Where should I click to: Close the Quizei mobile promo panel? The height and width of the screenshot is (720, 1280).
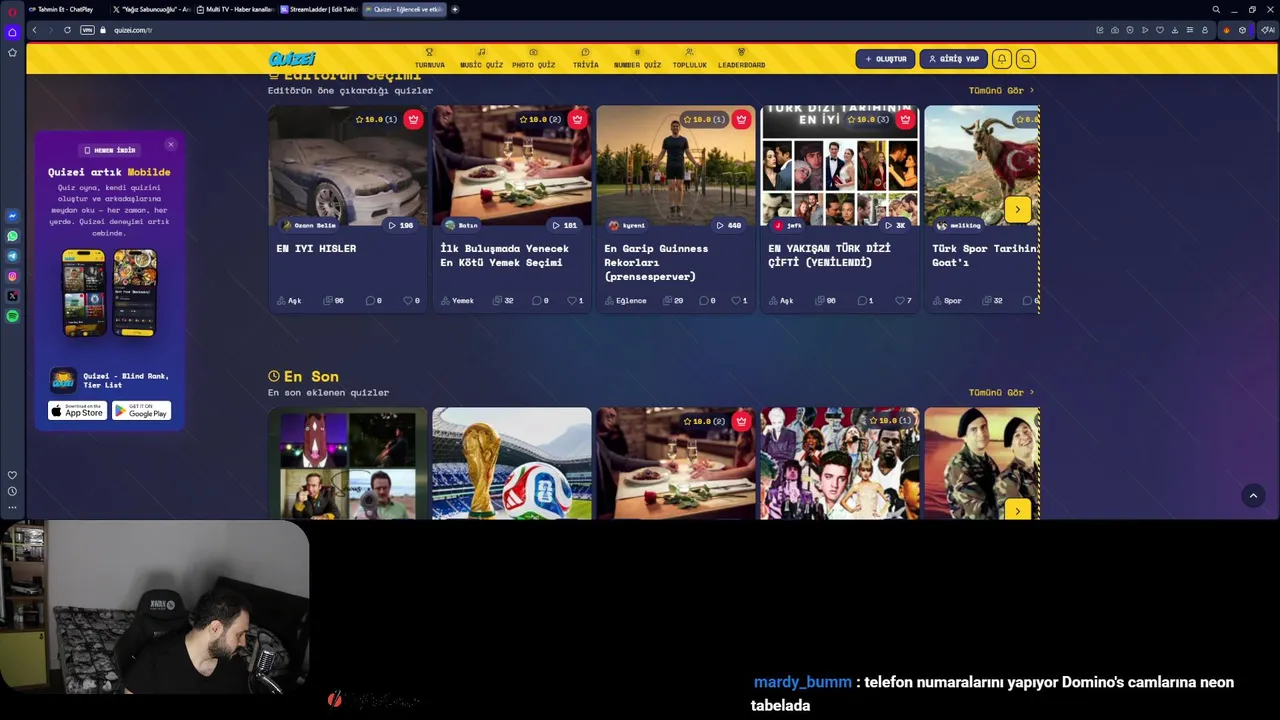click(x=170, y=145)
